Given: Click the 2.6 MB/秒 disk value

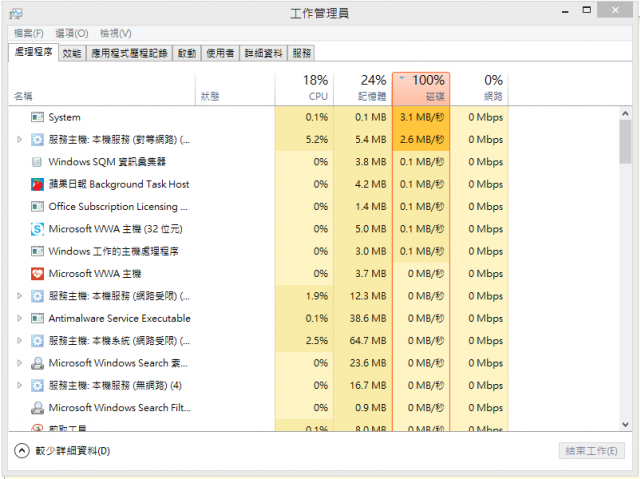Looking at the screenshot, I should click(x=422, y=140).
